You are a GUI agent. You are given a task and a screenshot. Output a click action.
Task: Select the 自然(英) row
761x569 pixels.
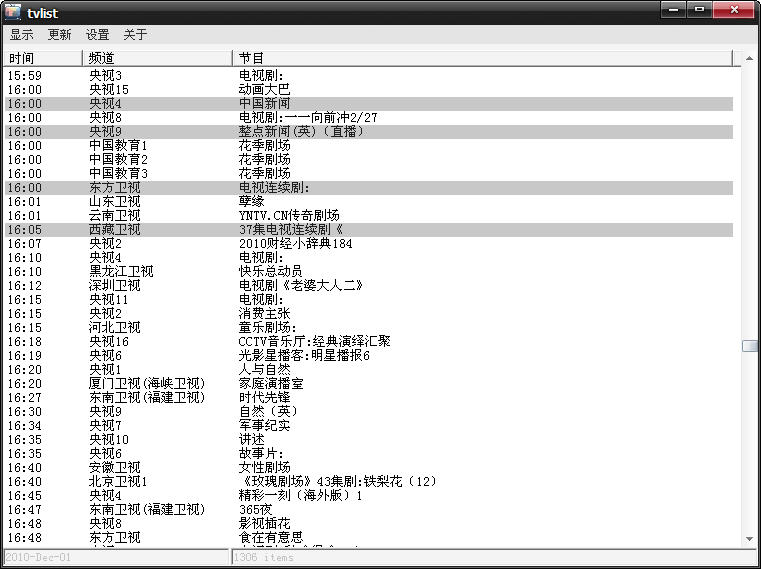[369, 412]
